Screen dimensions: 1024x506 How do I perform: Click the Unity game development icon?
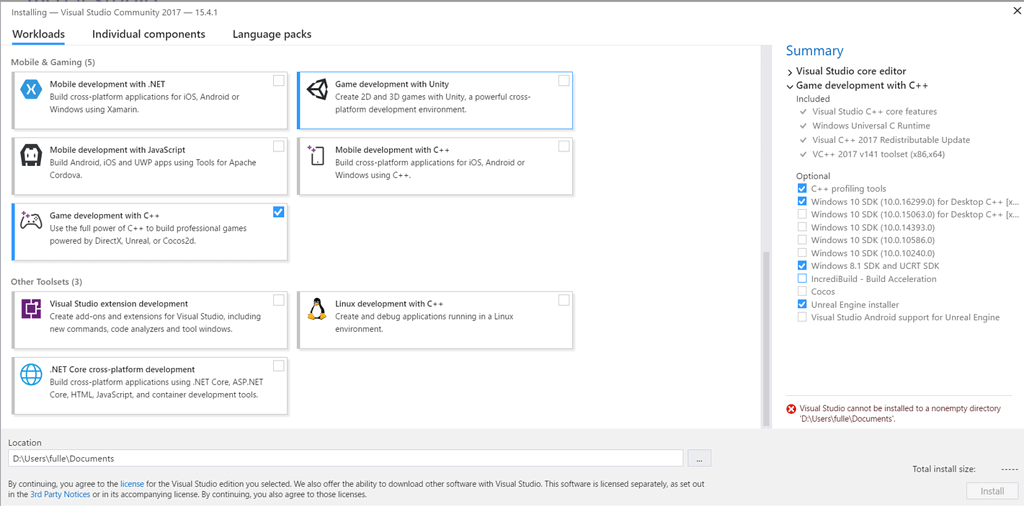pyautogui.click(x=318, y=90)
